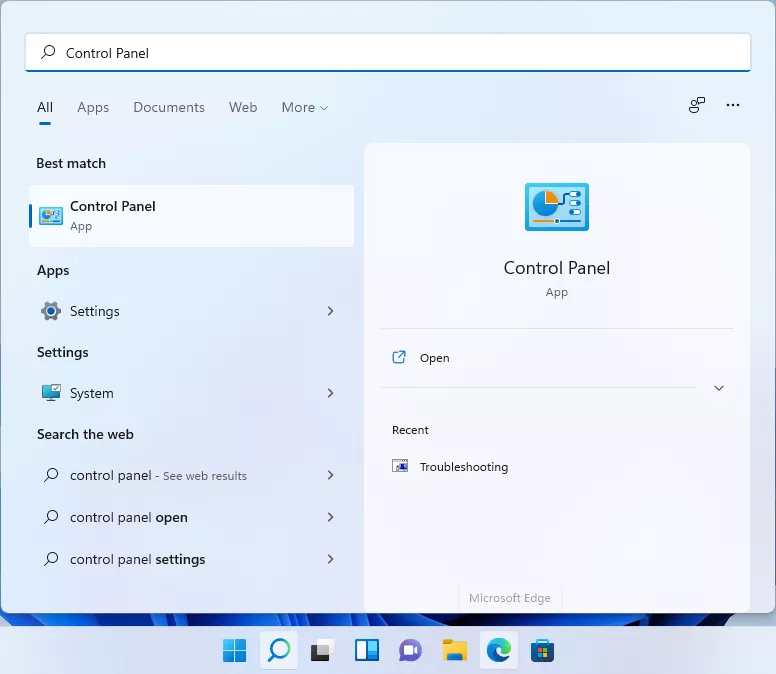The width and height of the screenshot is (776, 674).
Task: Select the Web filter tab
Action: 243,107
